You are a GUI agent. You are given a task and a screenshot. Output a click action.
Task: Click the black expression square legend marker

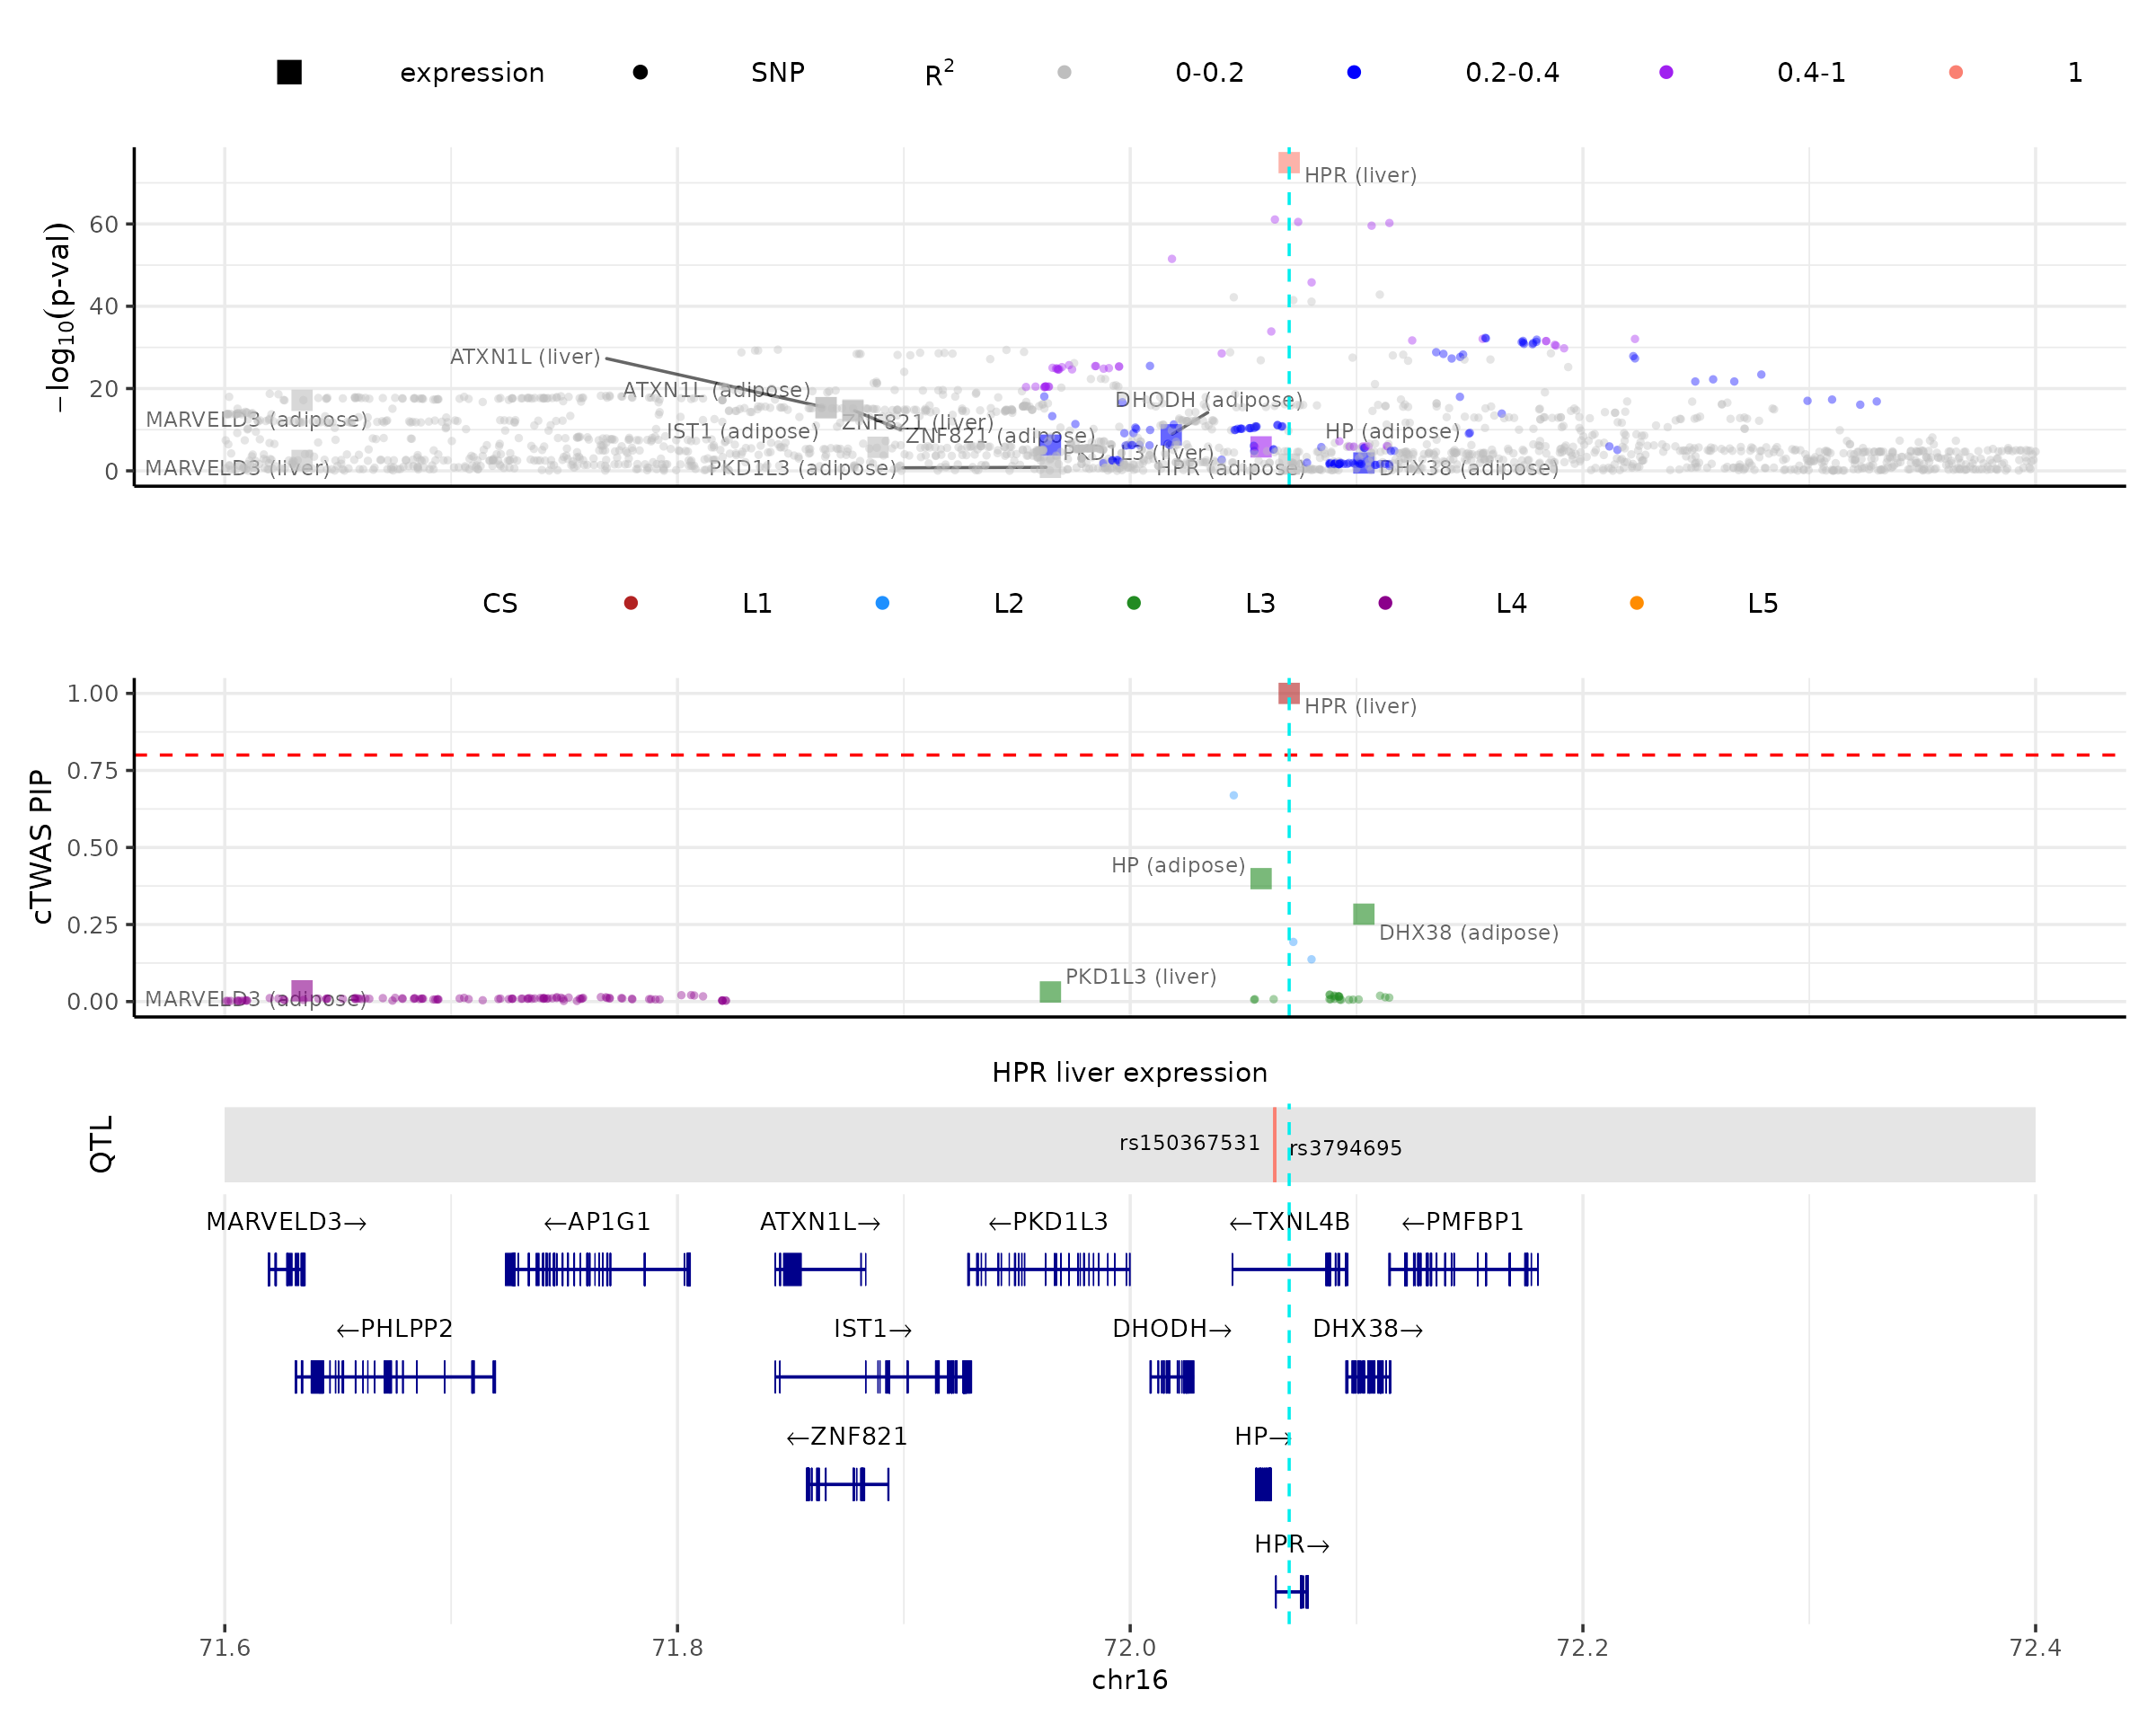point(289,72)
